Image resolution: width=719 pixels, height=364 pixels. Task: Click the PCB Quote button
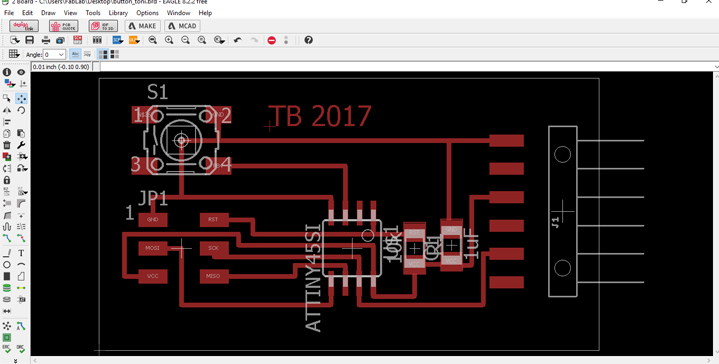[64, 26]
